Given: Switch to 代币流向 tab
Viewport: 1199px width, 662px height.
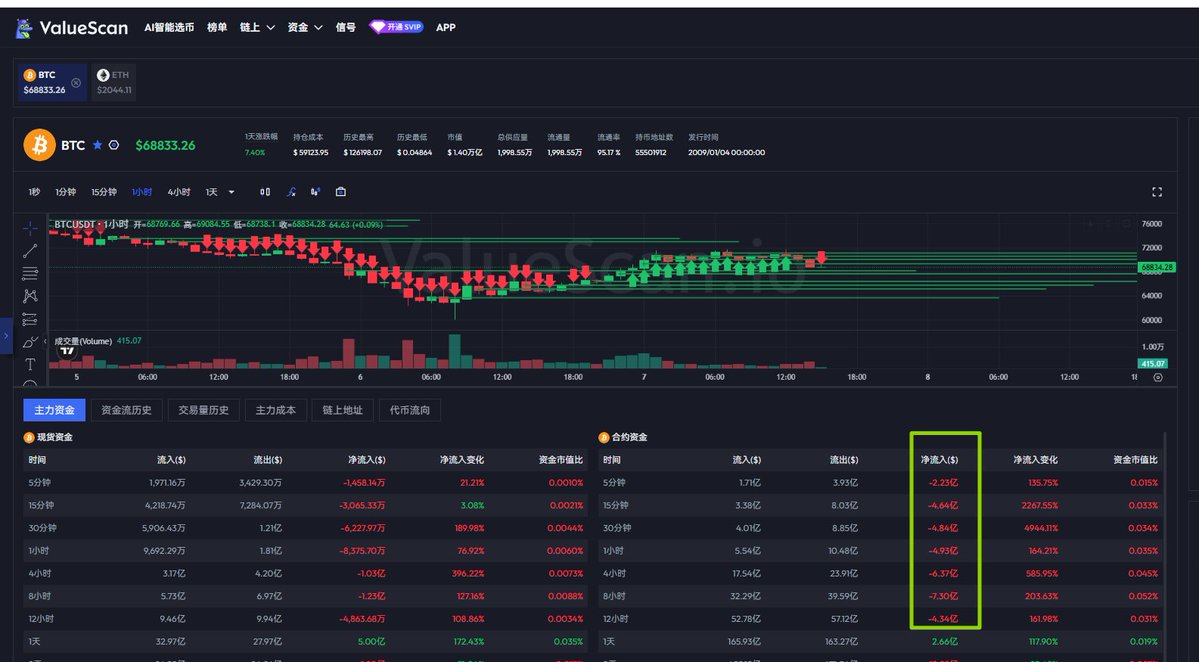Looking at the screenshot, I should coord(409,411).
